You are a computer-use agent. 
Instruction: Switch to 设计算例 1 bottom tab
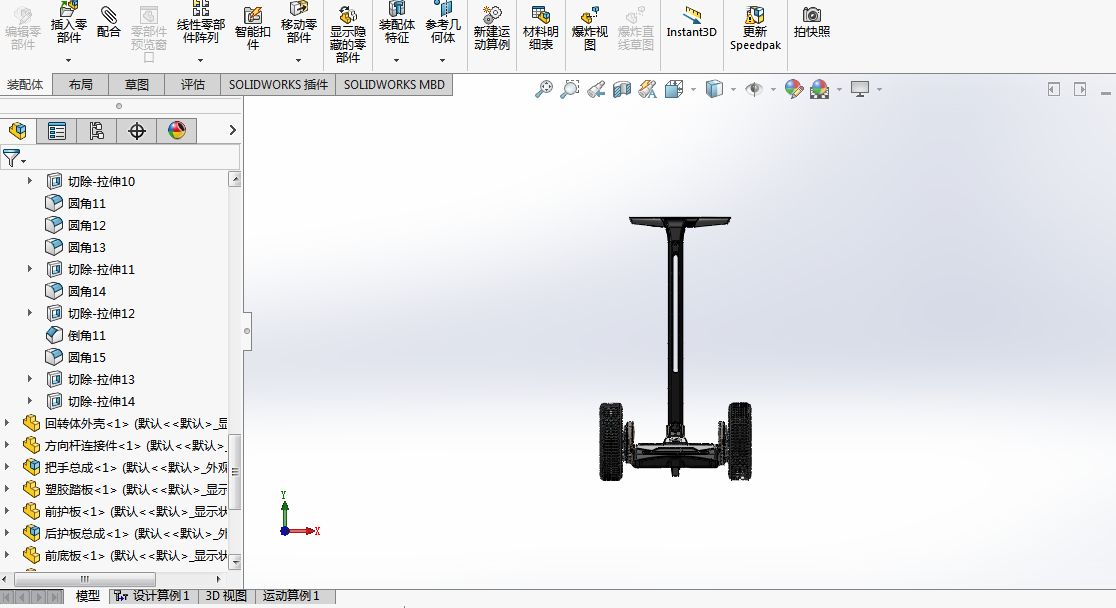tap(152, 596)
